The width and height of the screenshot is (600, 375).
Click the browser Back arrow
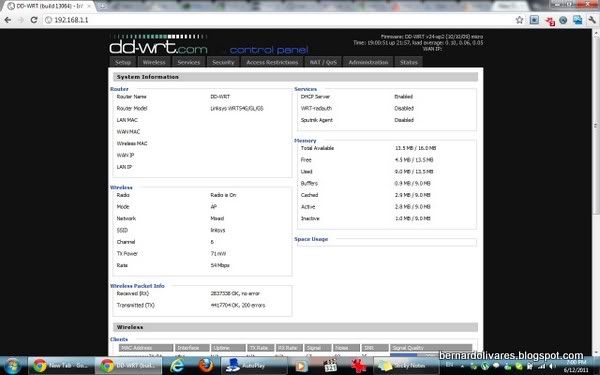pyautogui.click(x=8, y=20)
